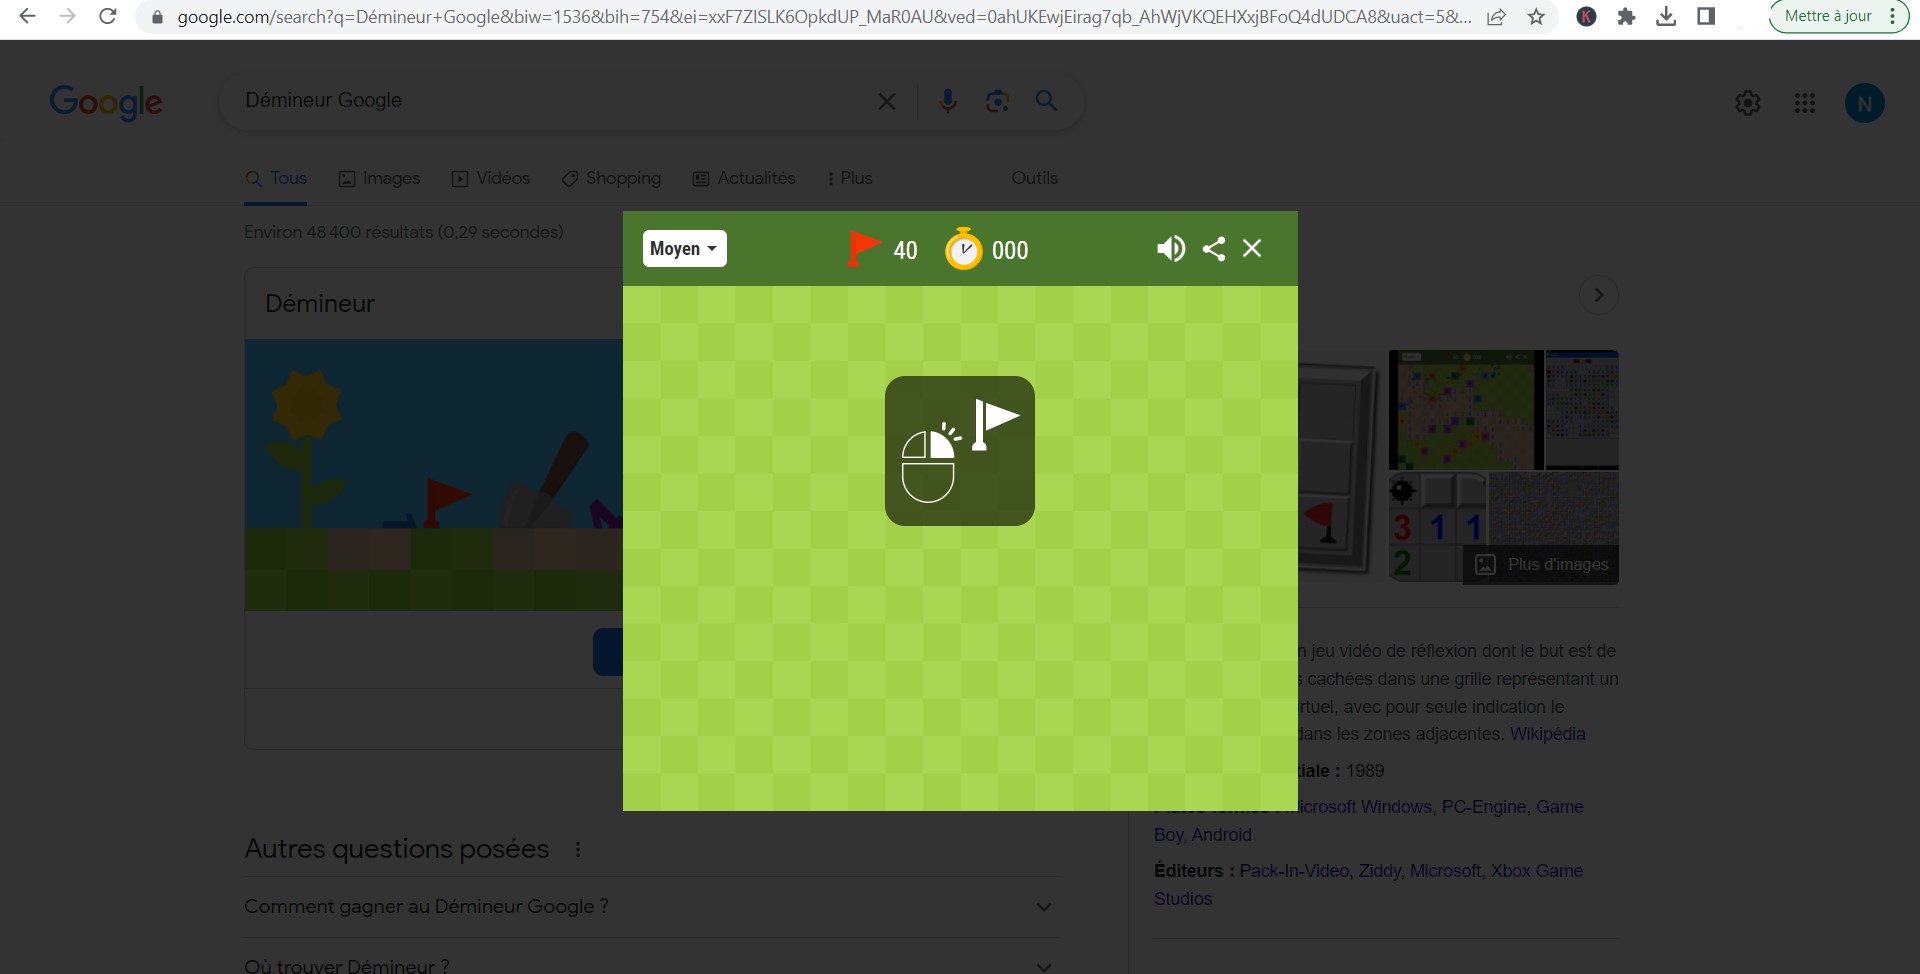This screenshot has height=974, width=1920.
Task: Click the stopwatch timer icon
Action: (x=964, y=249)
